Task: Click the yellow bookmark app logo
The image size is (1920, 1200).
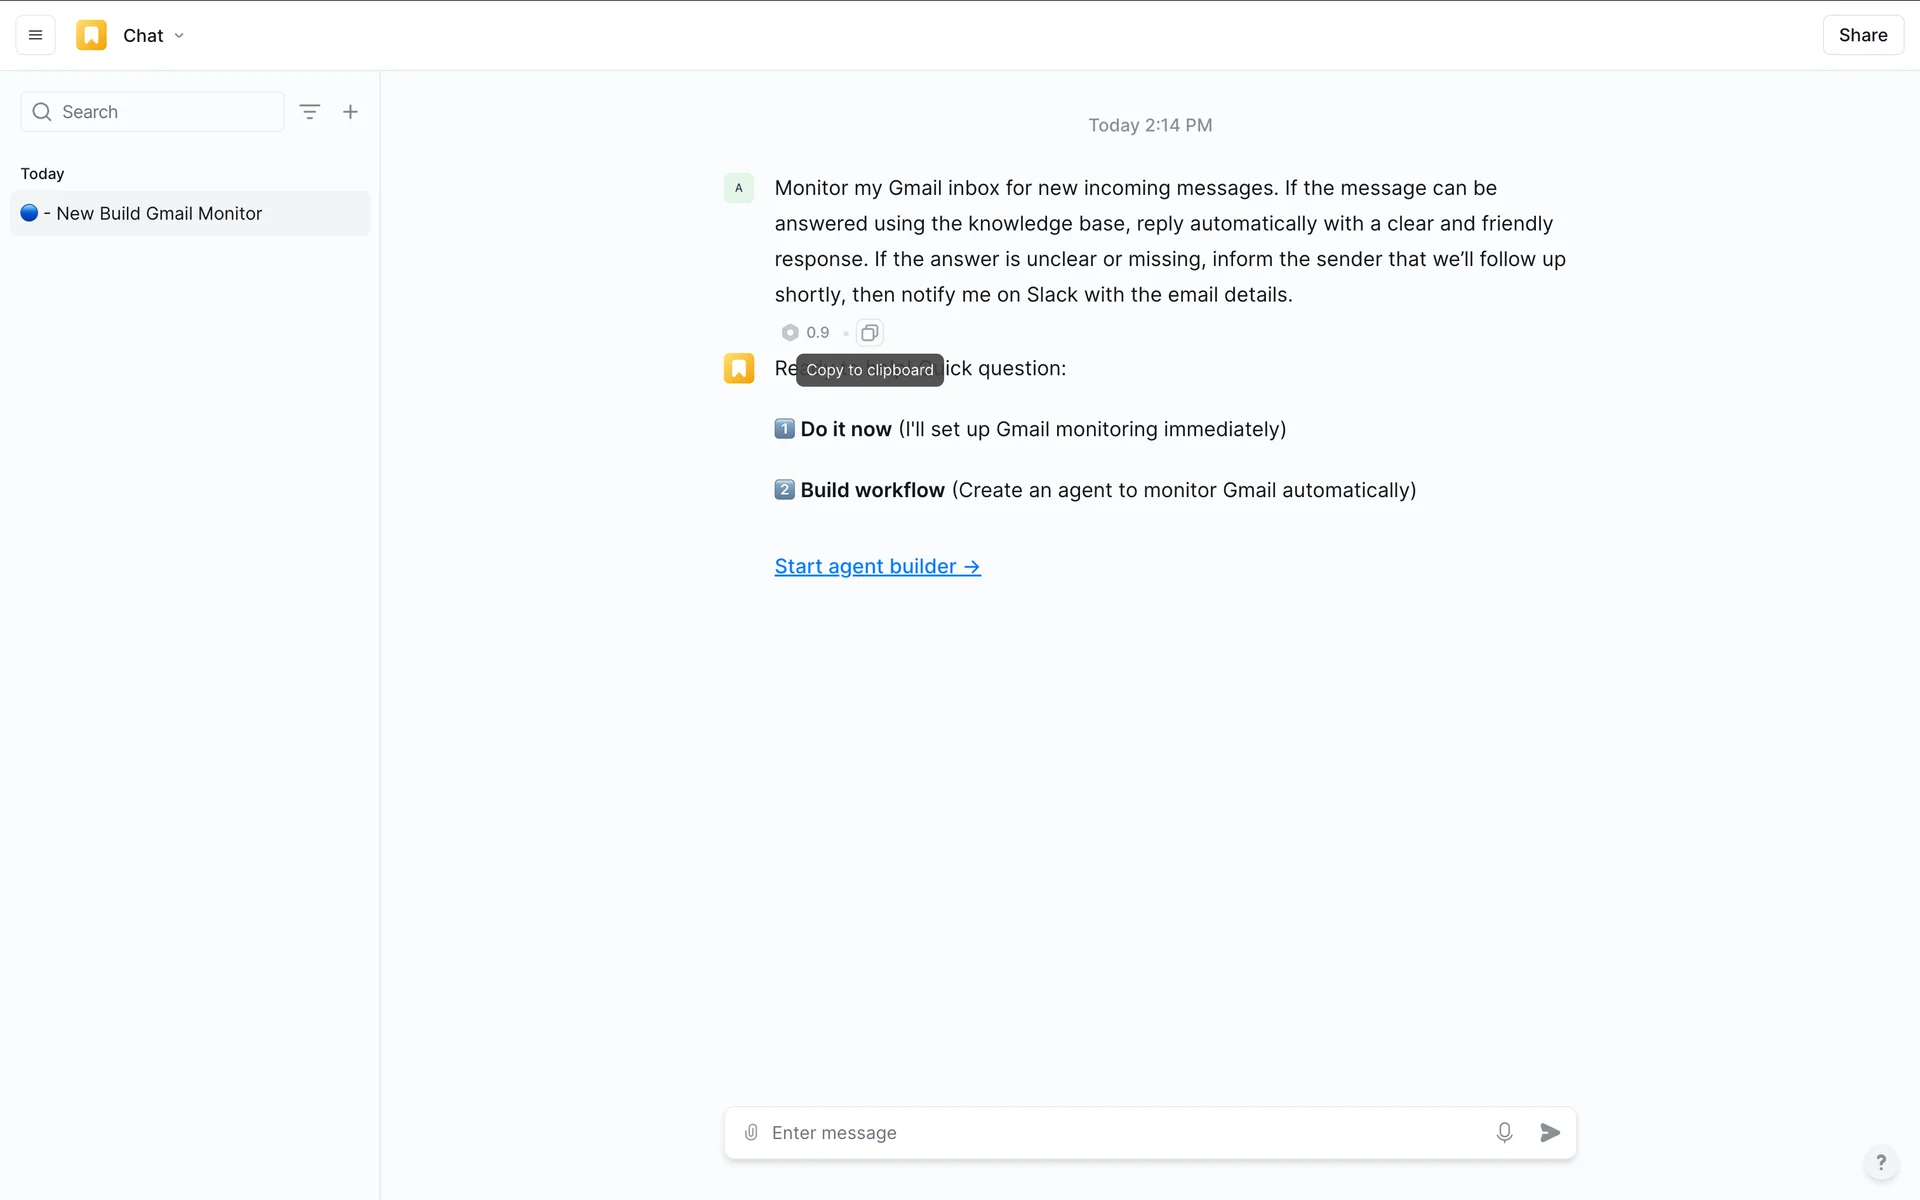Action: coord(91,35)
